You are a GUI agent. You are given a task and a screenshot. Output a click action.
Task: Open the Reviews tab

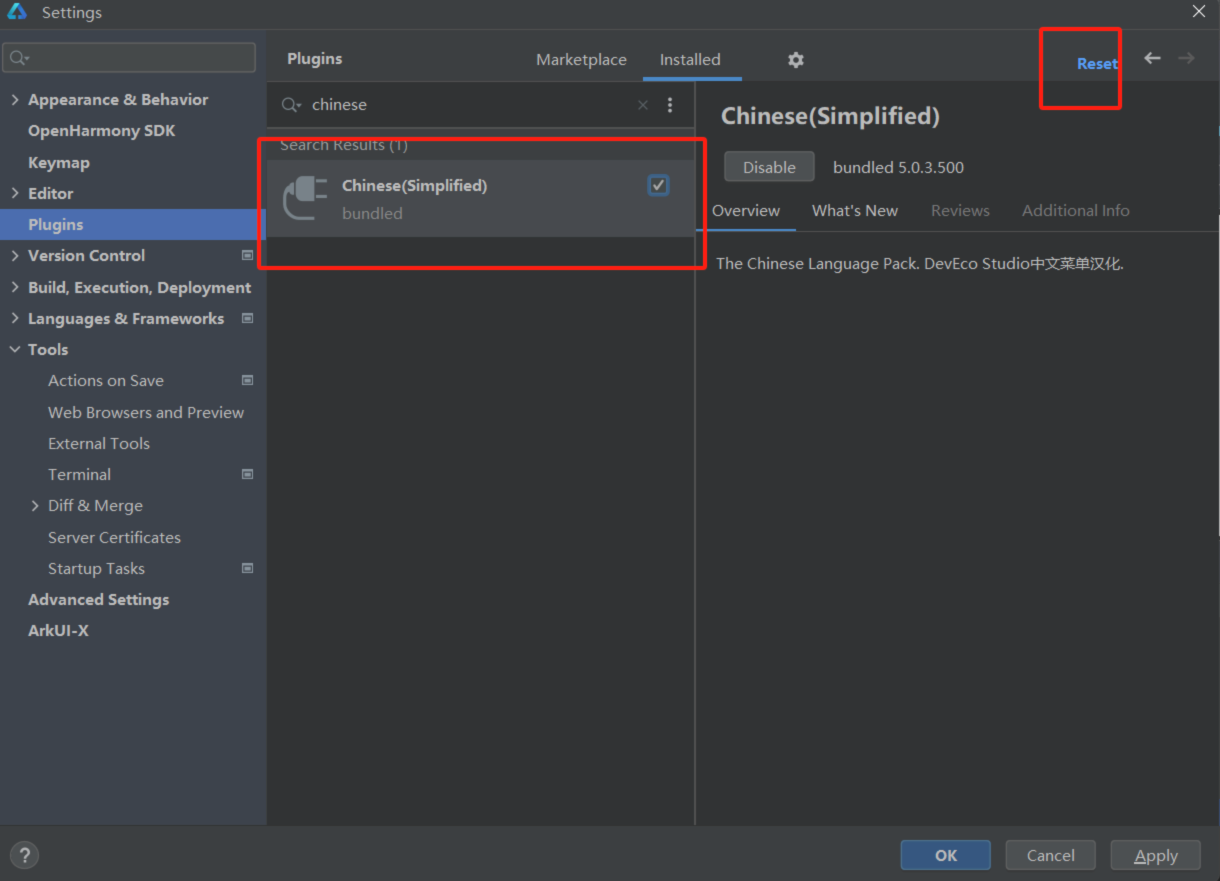tap(960, 211)
